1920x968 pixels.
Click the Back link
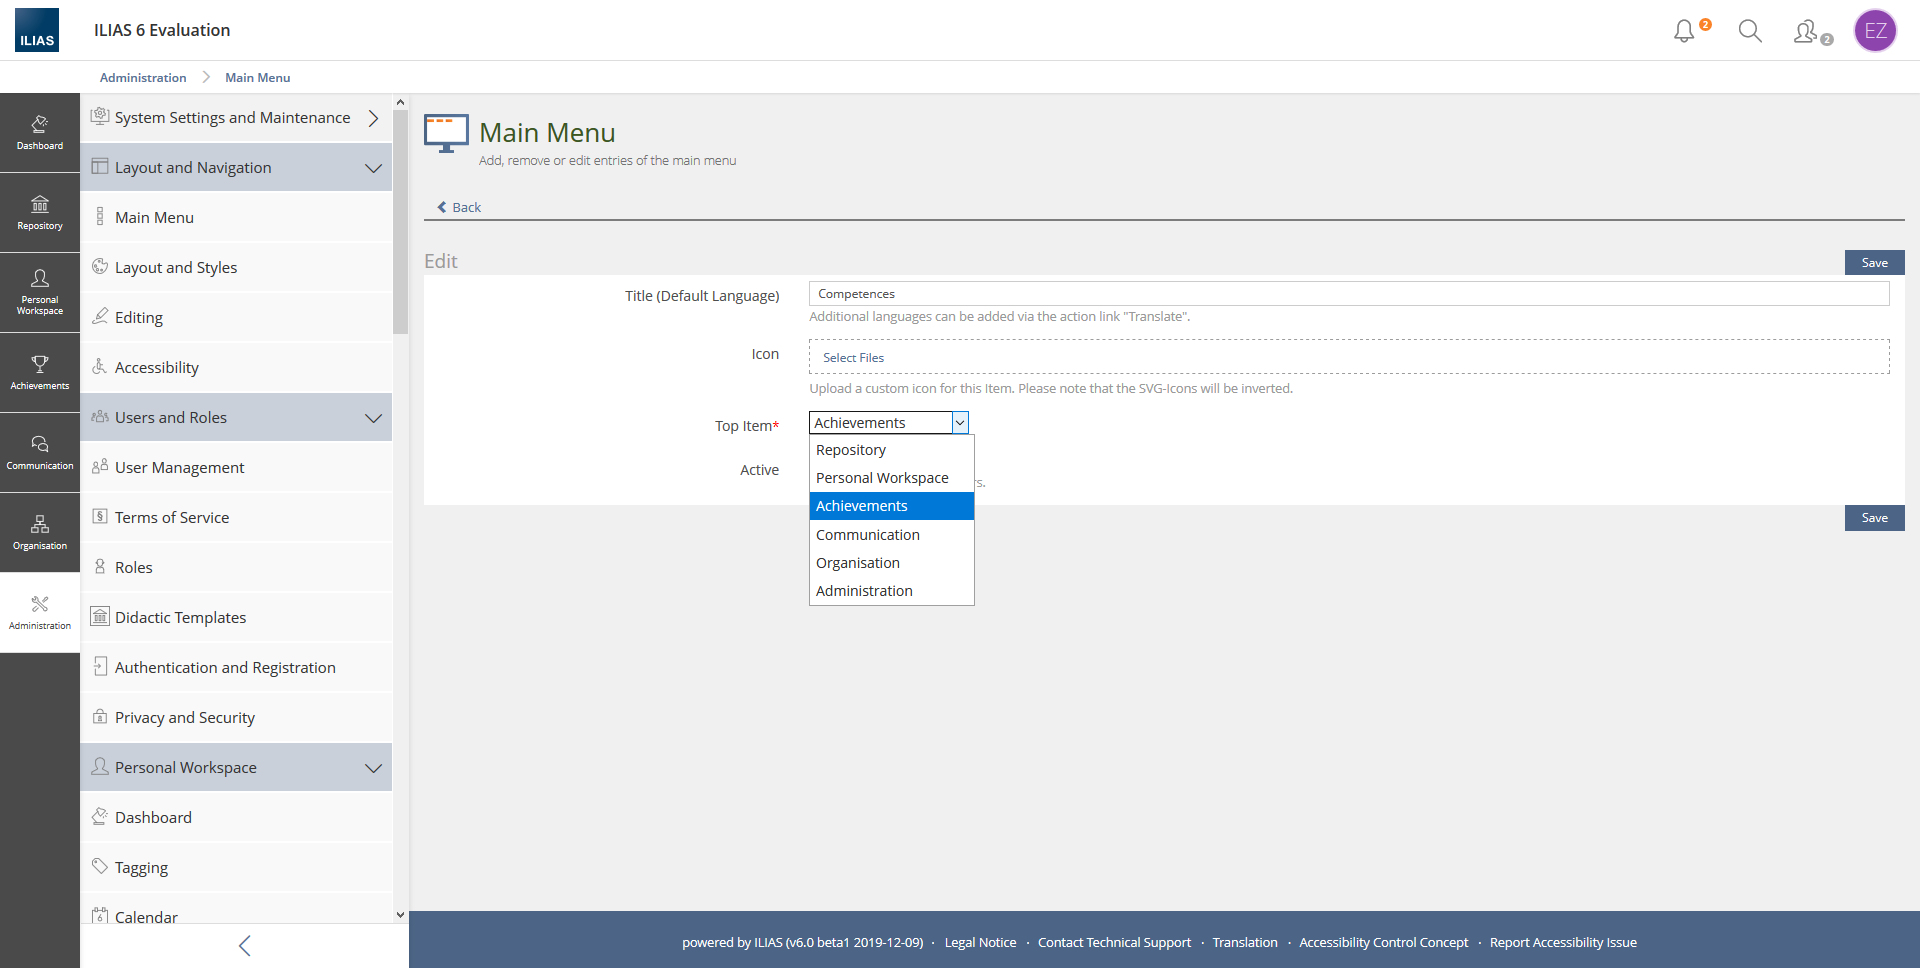point(460,207)
